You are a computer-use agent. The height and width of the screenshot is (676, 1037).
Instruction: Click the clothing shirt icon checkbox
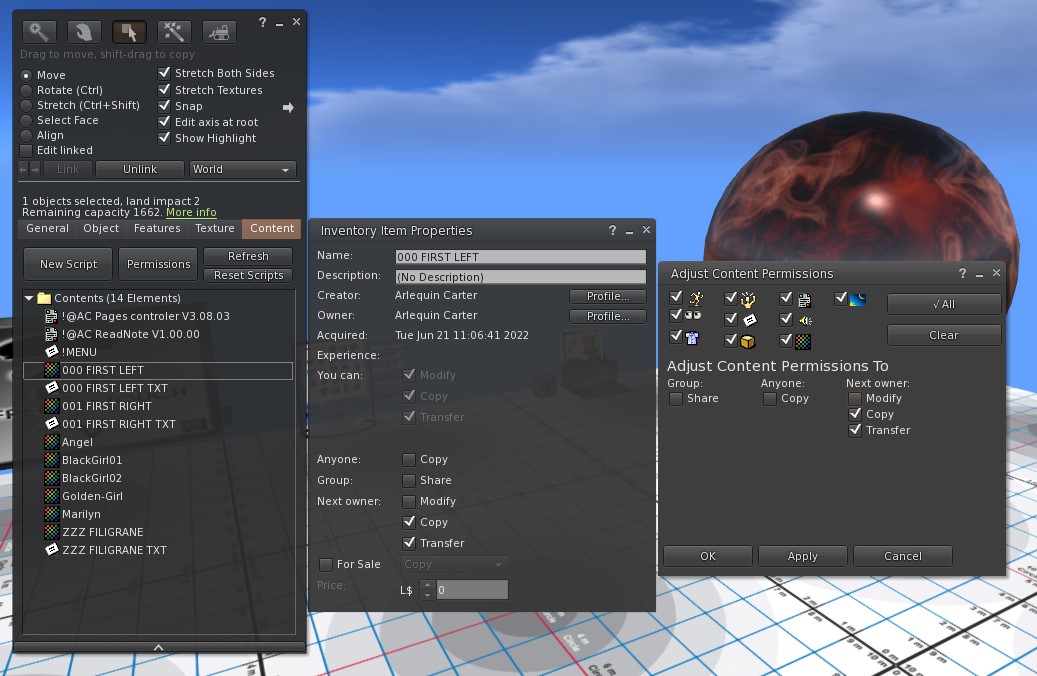tap(677, 338)
